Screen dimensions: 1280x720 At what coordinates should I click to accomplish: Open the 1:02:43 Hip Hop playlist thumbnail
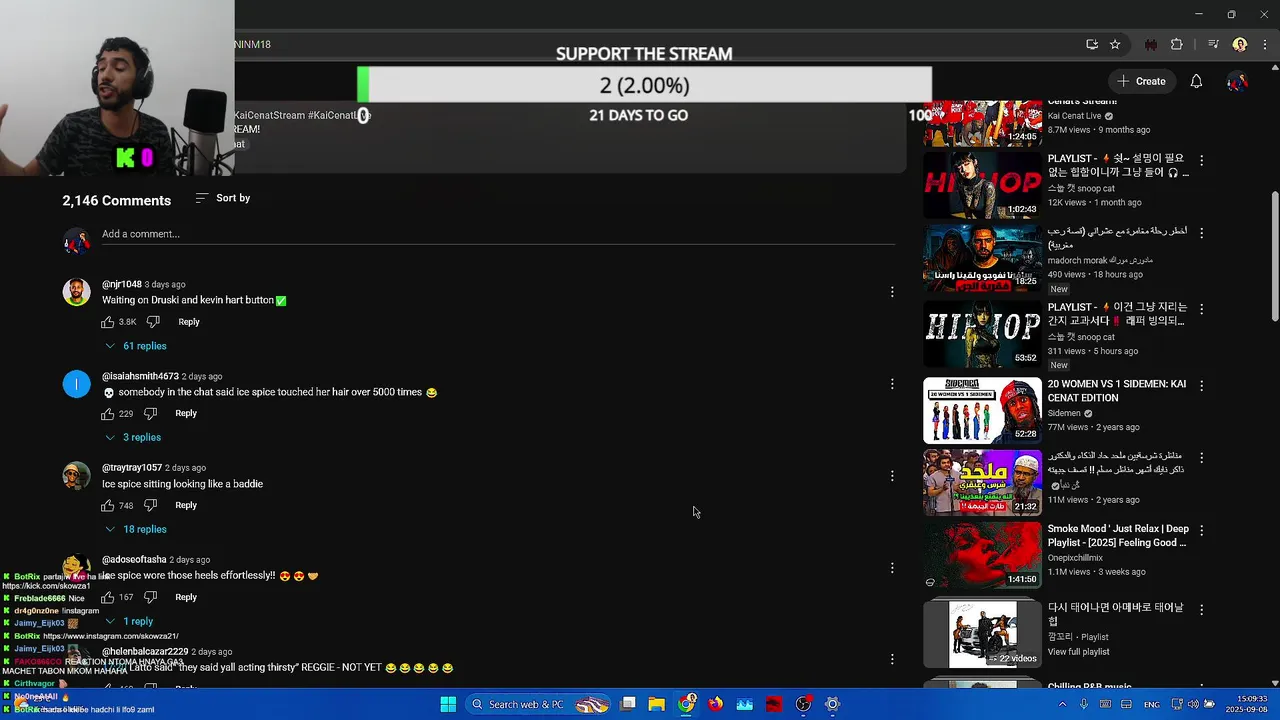(982, 184)
